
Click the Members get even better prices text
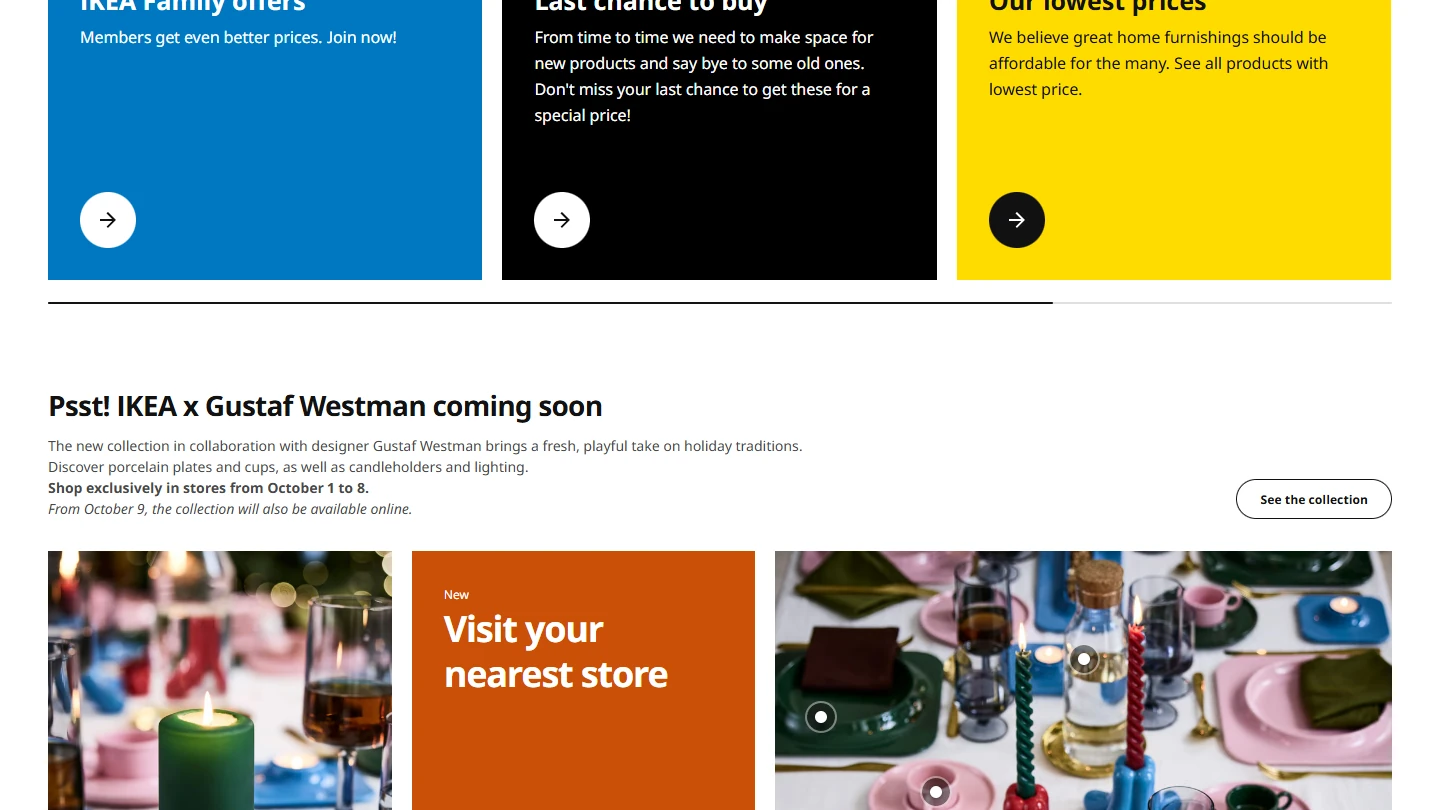[x=238, y=37]
